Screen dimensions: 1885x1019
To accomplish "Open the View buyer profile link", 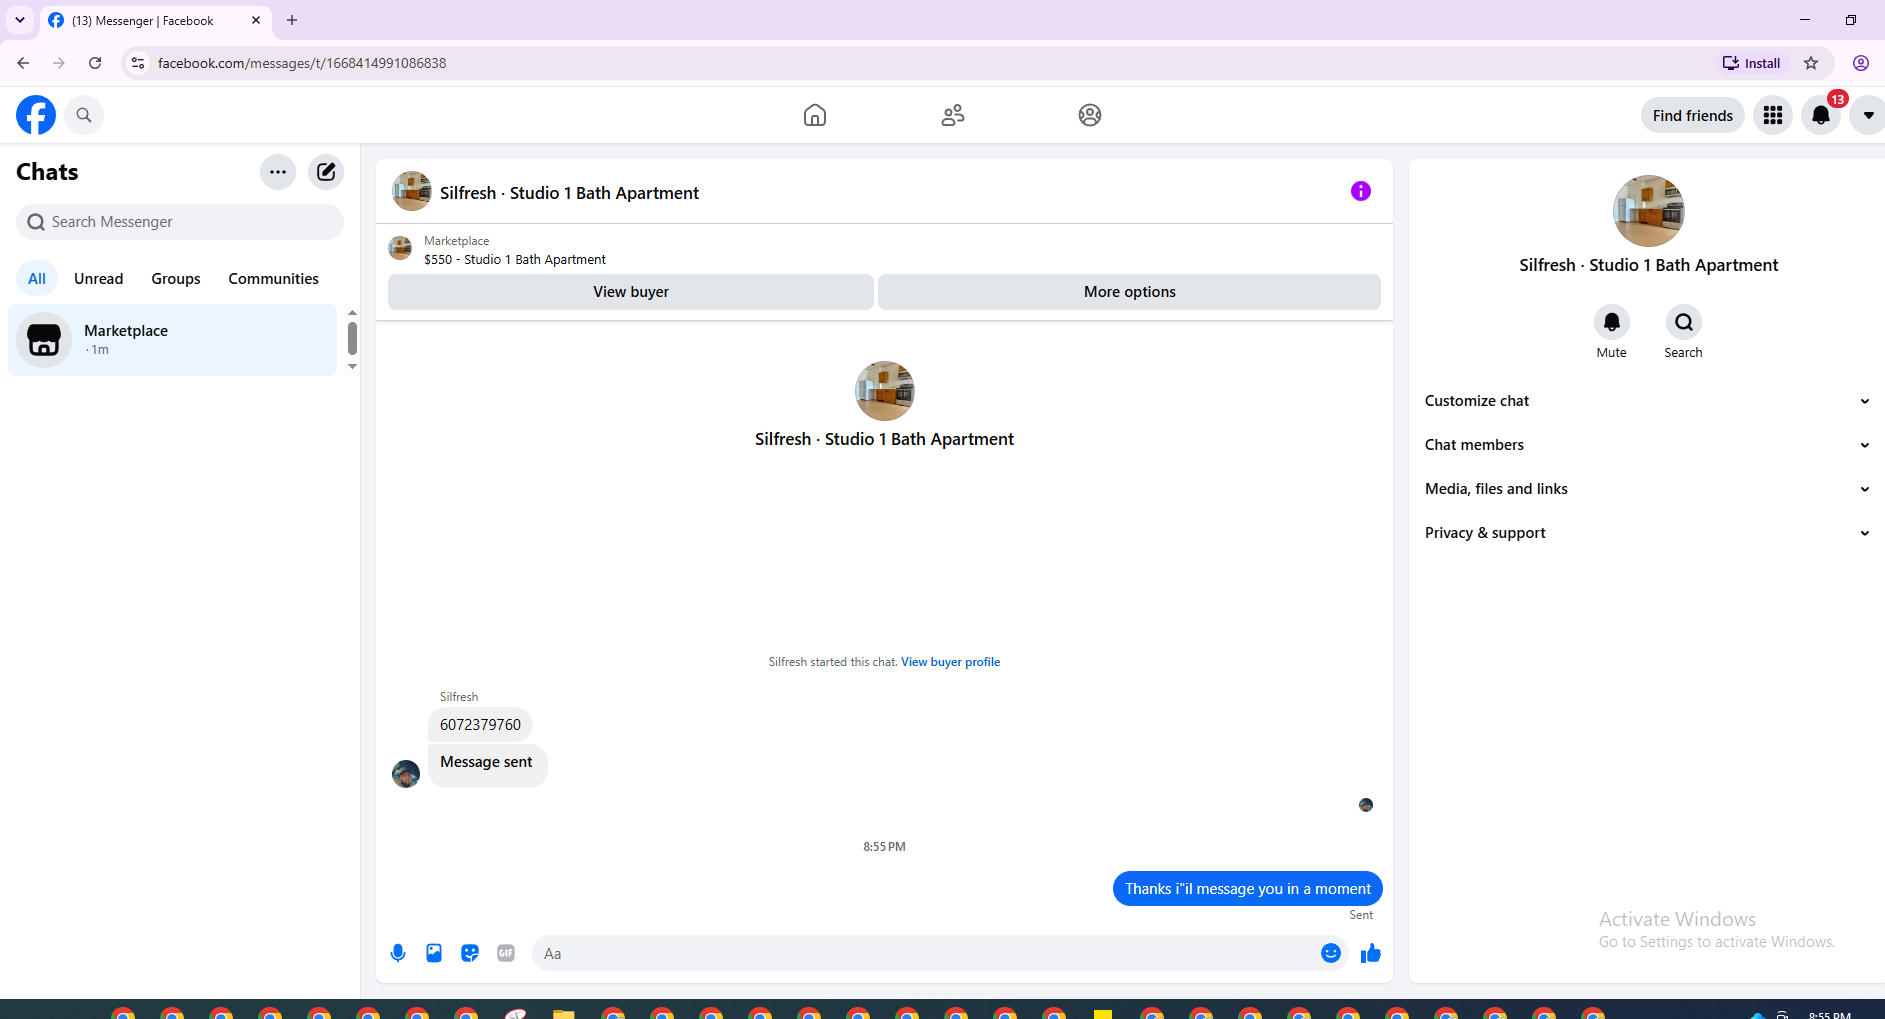I will (950, 662).
